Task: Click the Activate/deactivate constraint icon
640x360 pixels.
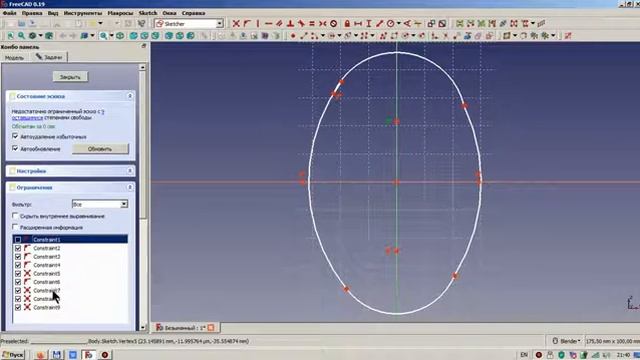Action: pyautogui.click(x=442, y=24)
